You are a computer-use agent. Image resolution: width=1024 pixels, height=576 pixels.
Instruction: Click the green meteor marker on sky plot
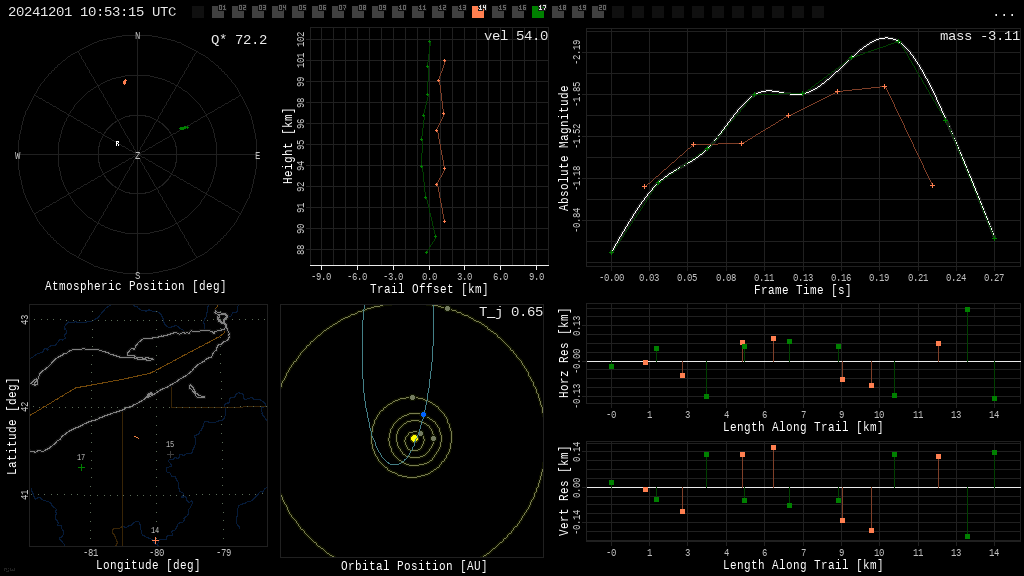point(184,128)
